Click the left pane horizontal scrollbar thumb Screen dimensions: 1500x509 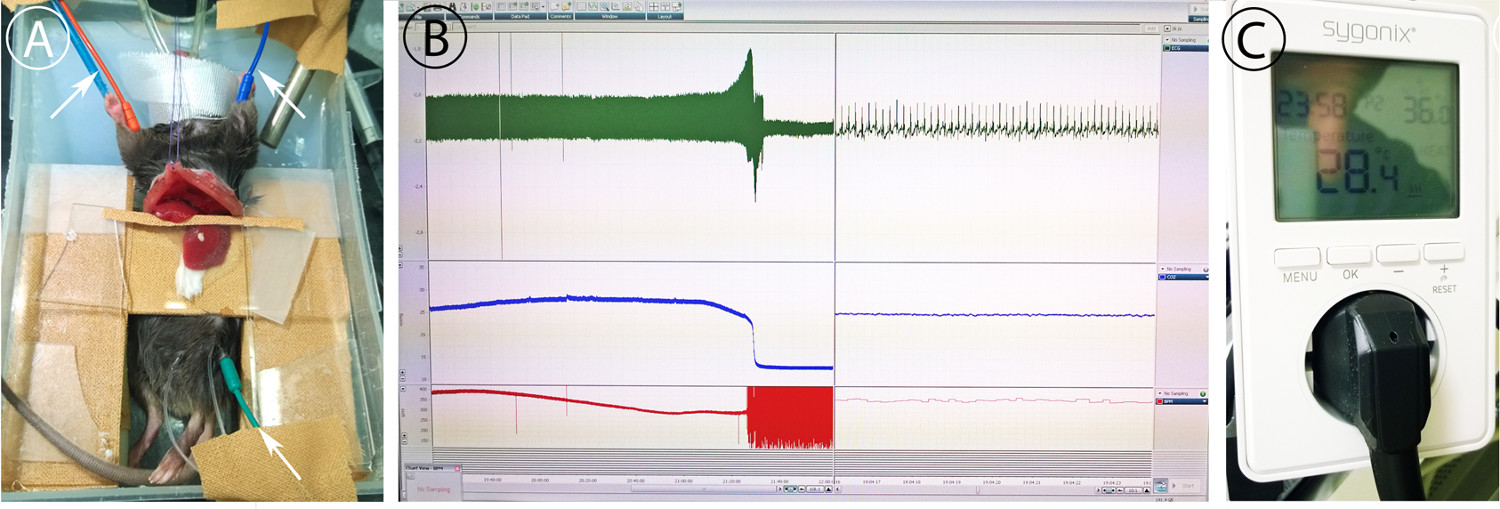pos(703,489)
